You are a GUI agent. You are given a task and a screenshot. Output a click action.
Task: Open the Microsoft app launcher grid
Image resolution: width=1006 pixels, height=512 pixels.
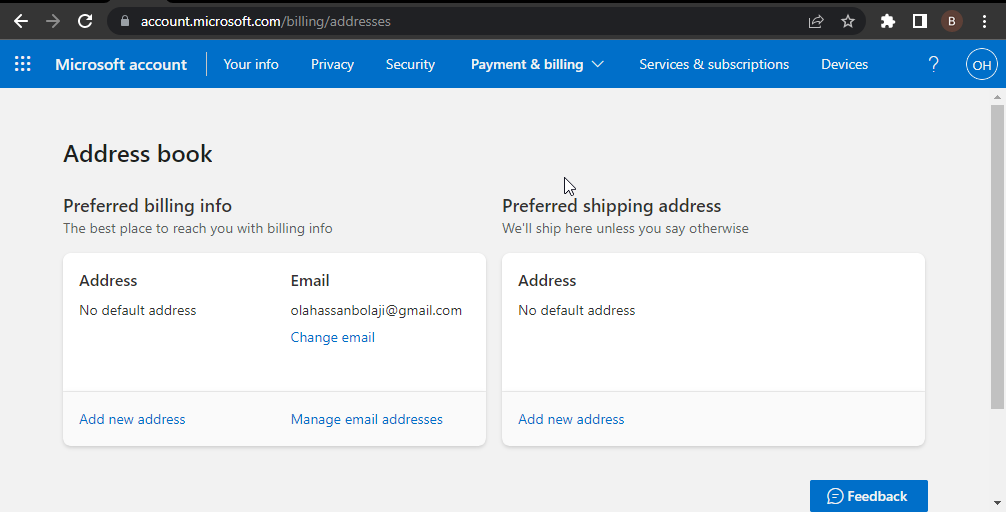tap(22, 64)
